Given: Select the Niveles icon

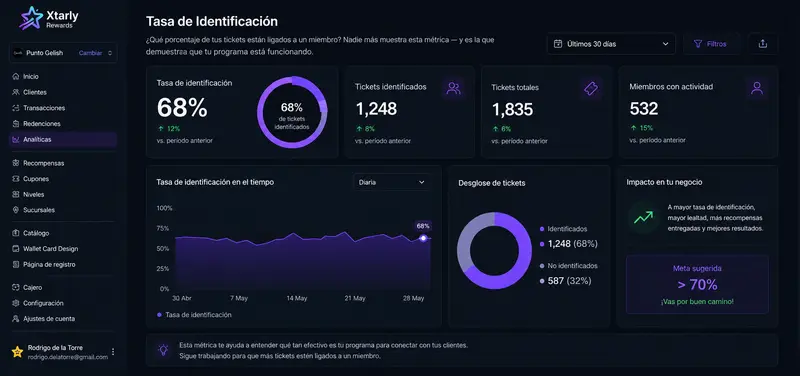Looking at the screenshot, I should tap(15, 194).
